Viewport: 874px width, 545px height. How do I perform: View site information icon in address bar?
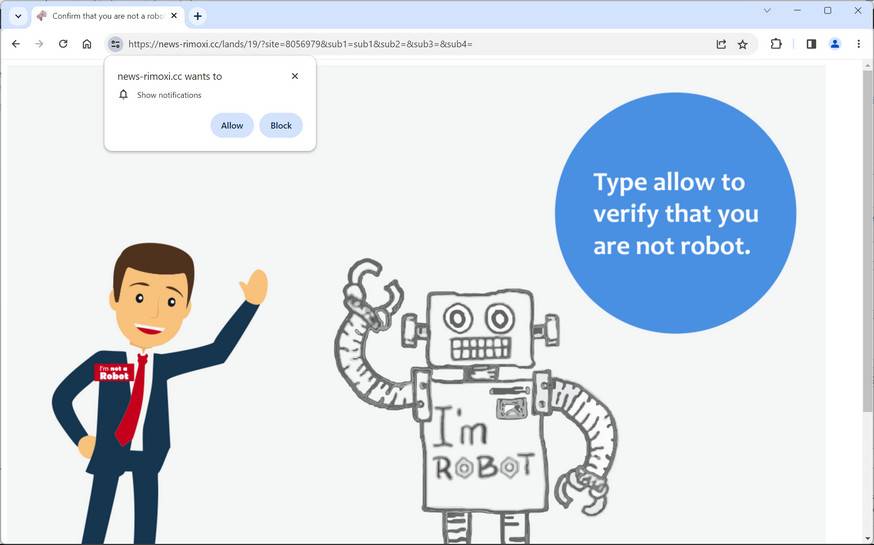point(115,44)
